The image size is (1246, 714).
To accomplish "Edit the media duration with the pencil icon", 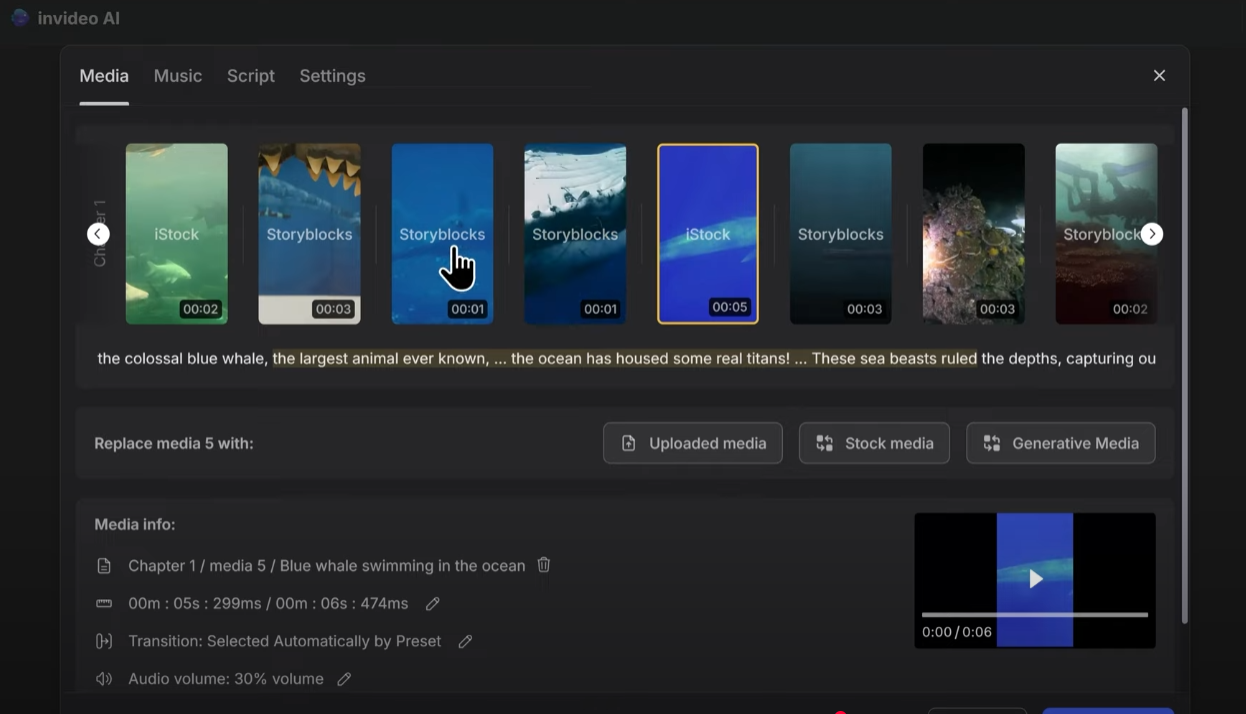I will tap(432, 603).
